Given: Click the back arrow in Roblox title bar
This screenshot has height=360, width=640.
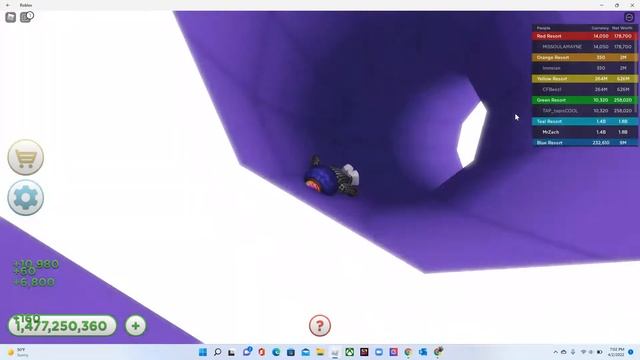Looking at the screenshot, I should (x=8, y=5).
